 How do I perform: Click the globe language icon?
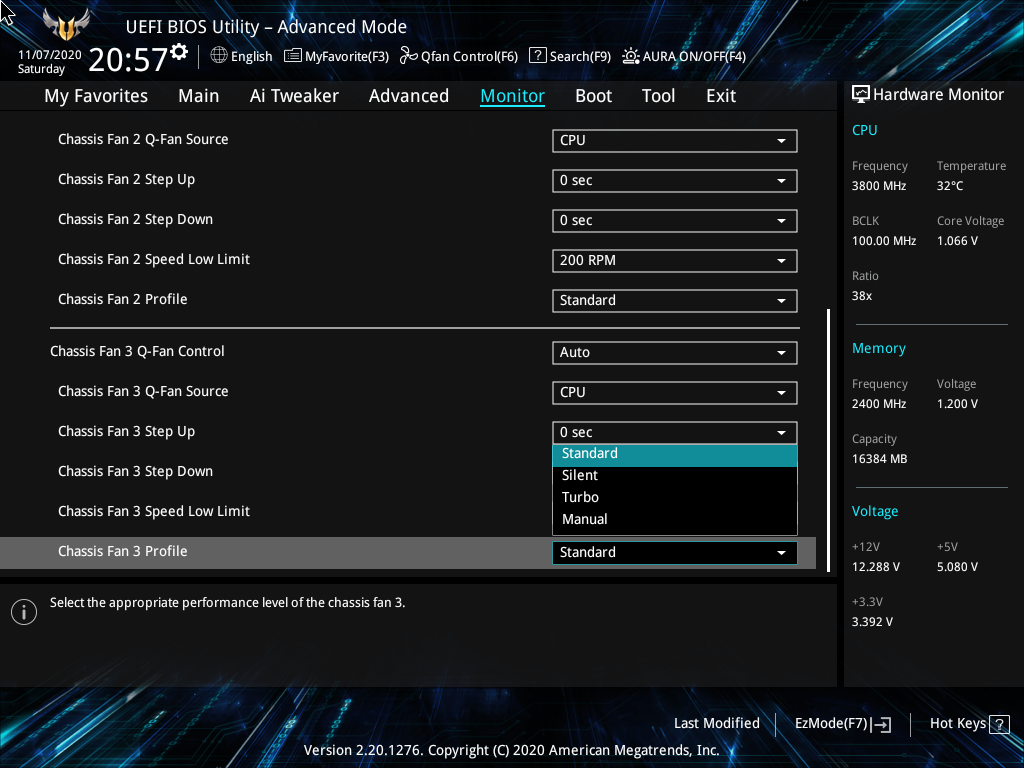click(219, 56)
